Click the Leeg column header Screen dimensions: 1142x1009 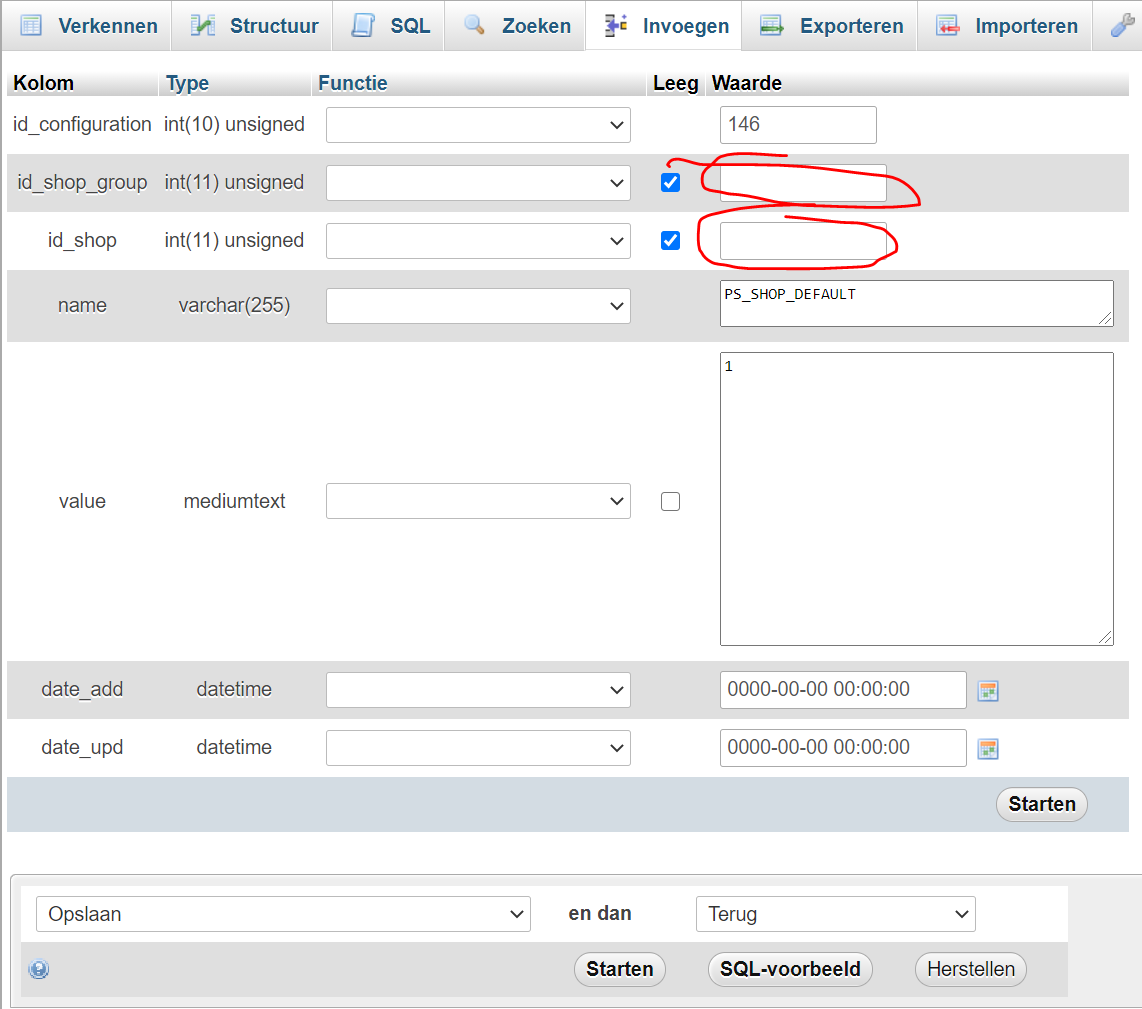point(676,83)
